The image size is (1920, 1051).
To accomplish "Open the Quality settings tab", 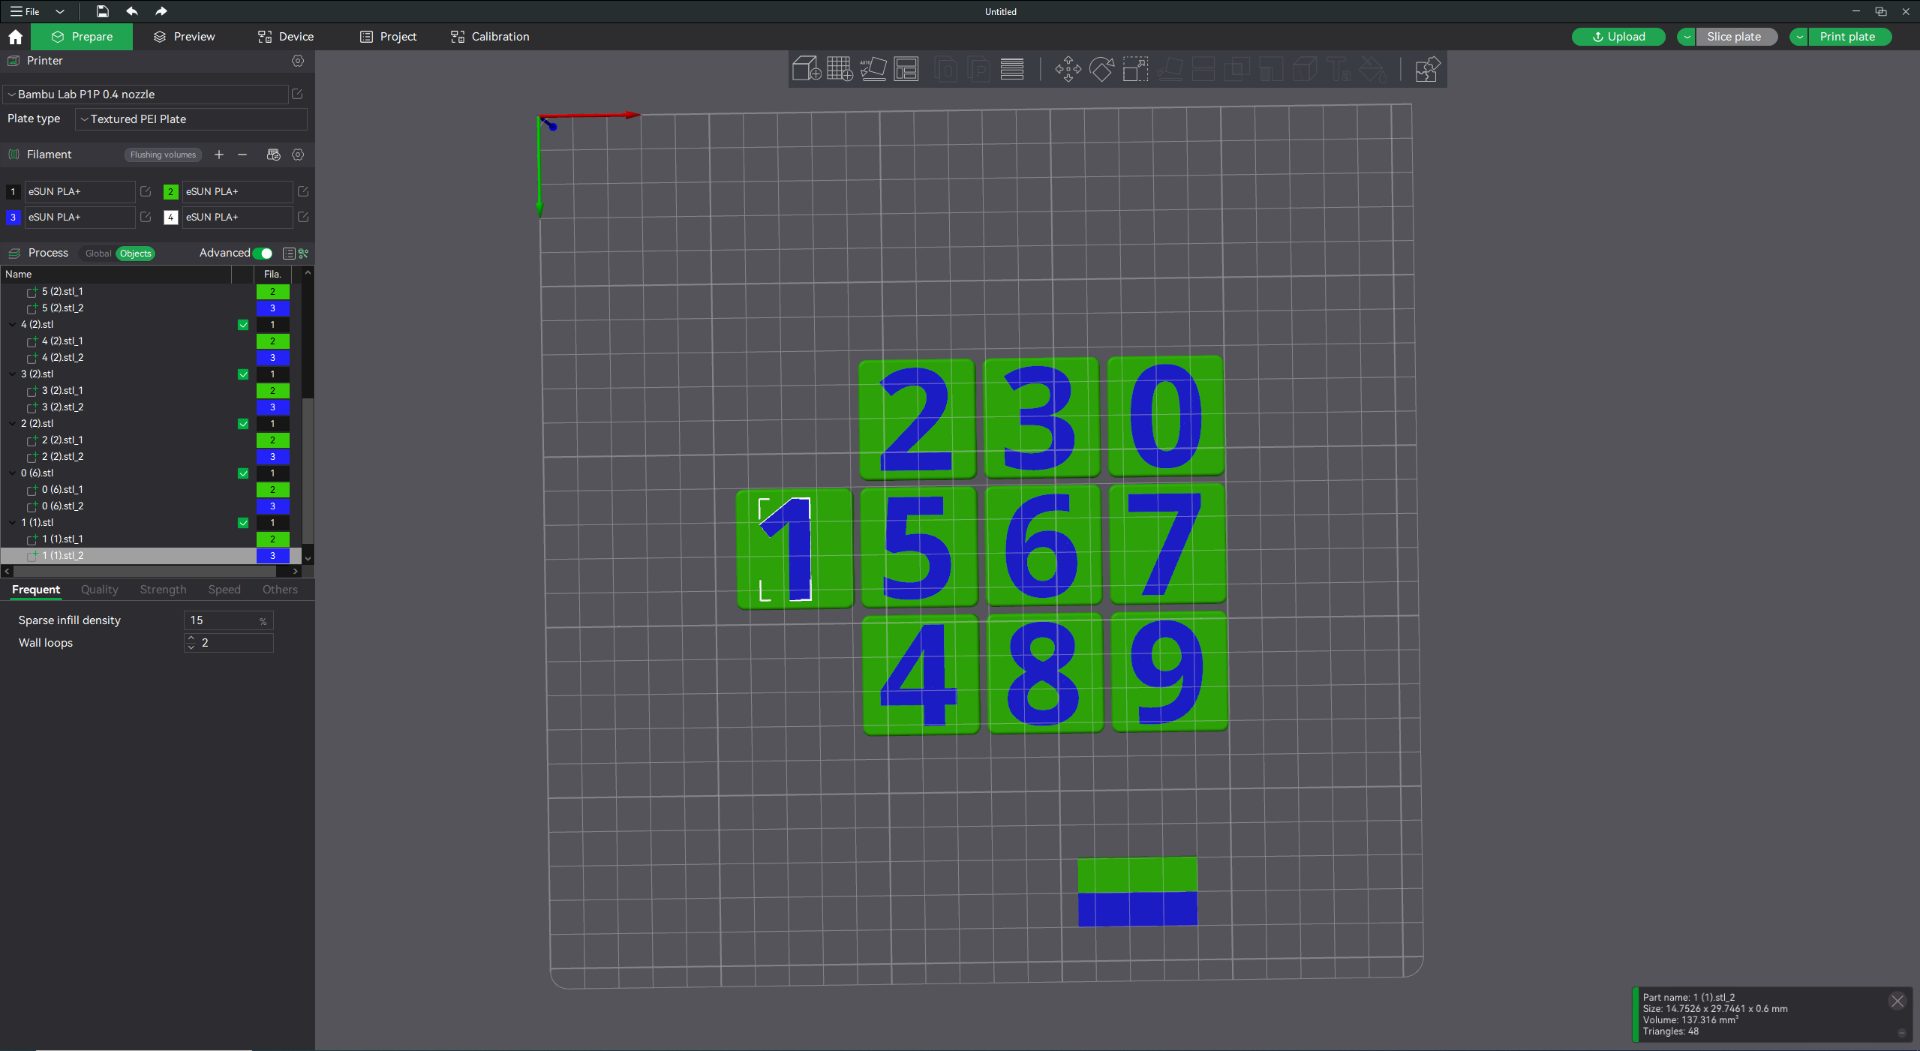I will (99, 590).
